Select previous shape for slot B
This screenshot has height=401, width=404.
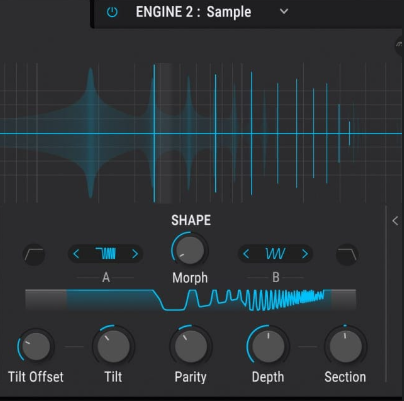coord(246,254)
